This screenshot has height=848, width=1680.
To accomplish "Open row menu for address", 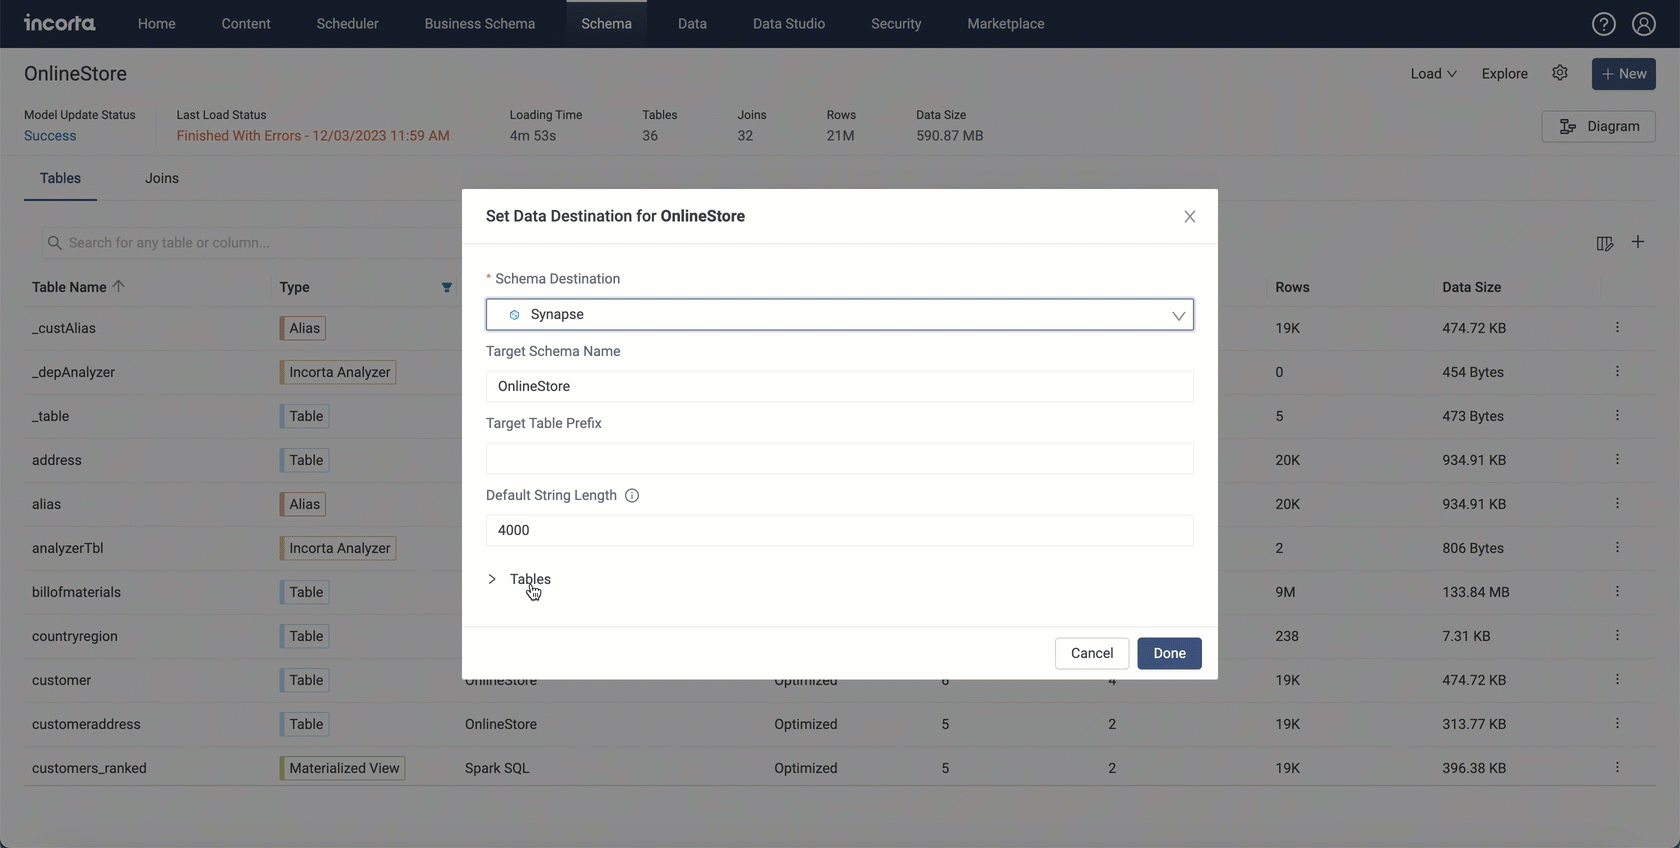I will [x=1617, y=460].
